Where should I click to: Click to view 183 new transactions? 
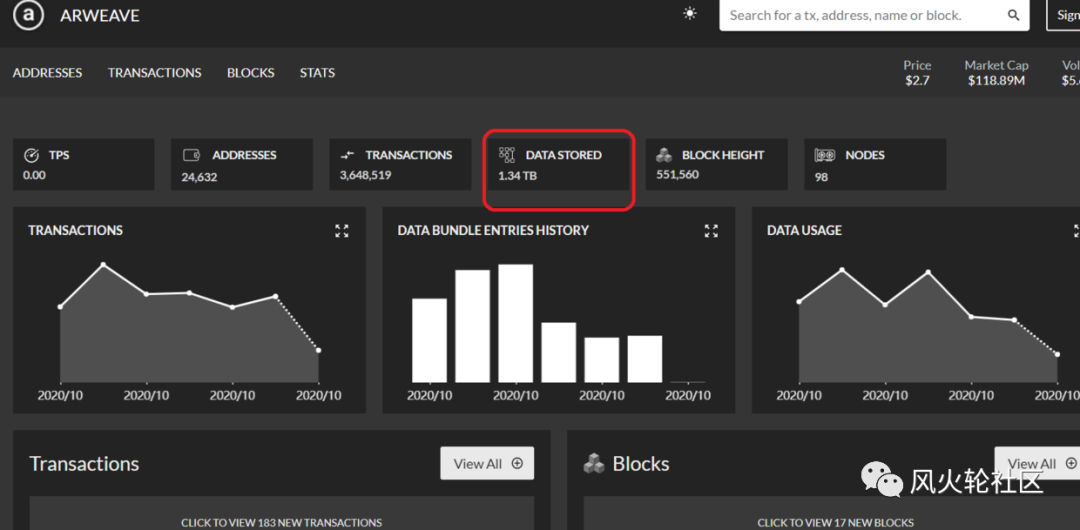282,522
